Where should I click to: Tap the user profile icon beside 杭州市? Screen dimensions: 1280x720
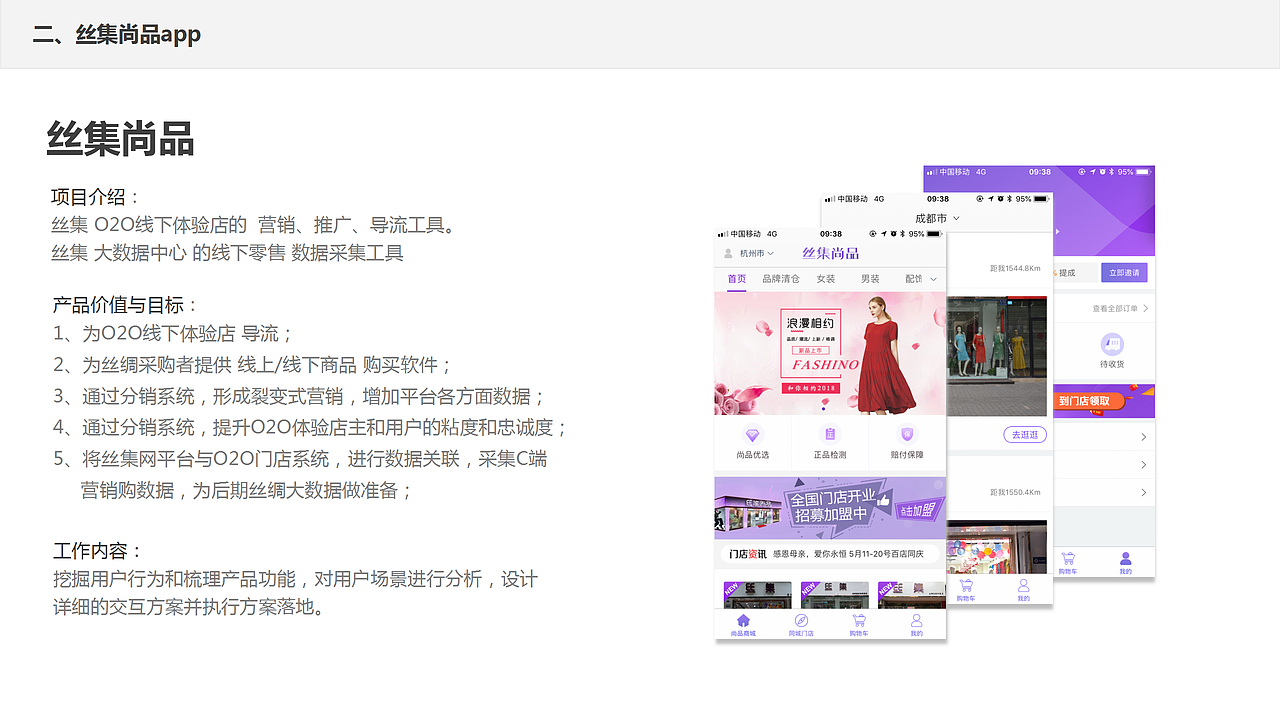pos(728,254)
